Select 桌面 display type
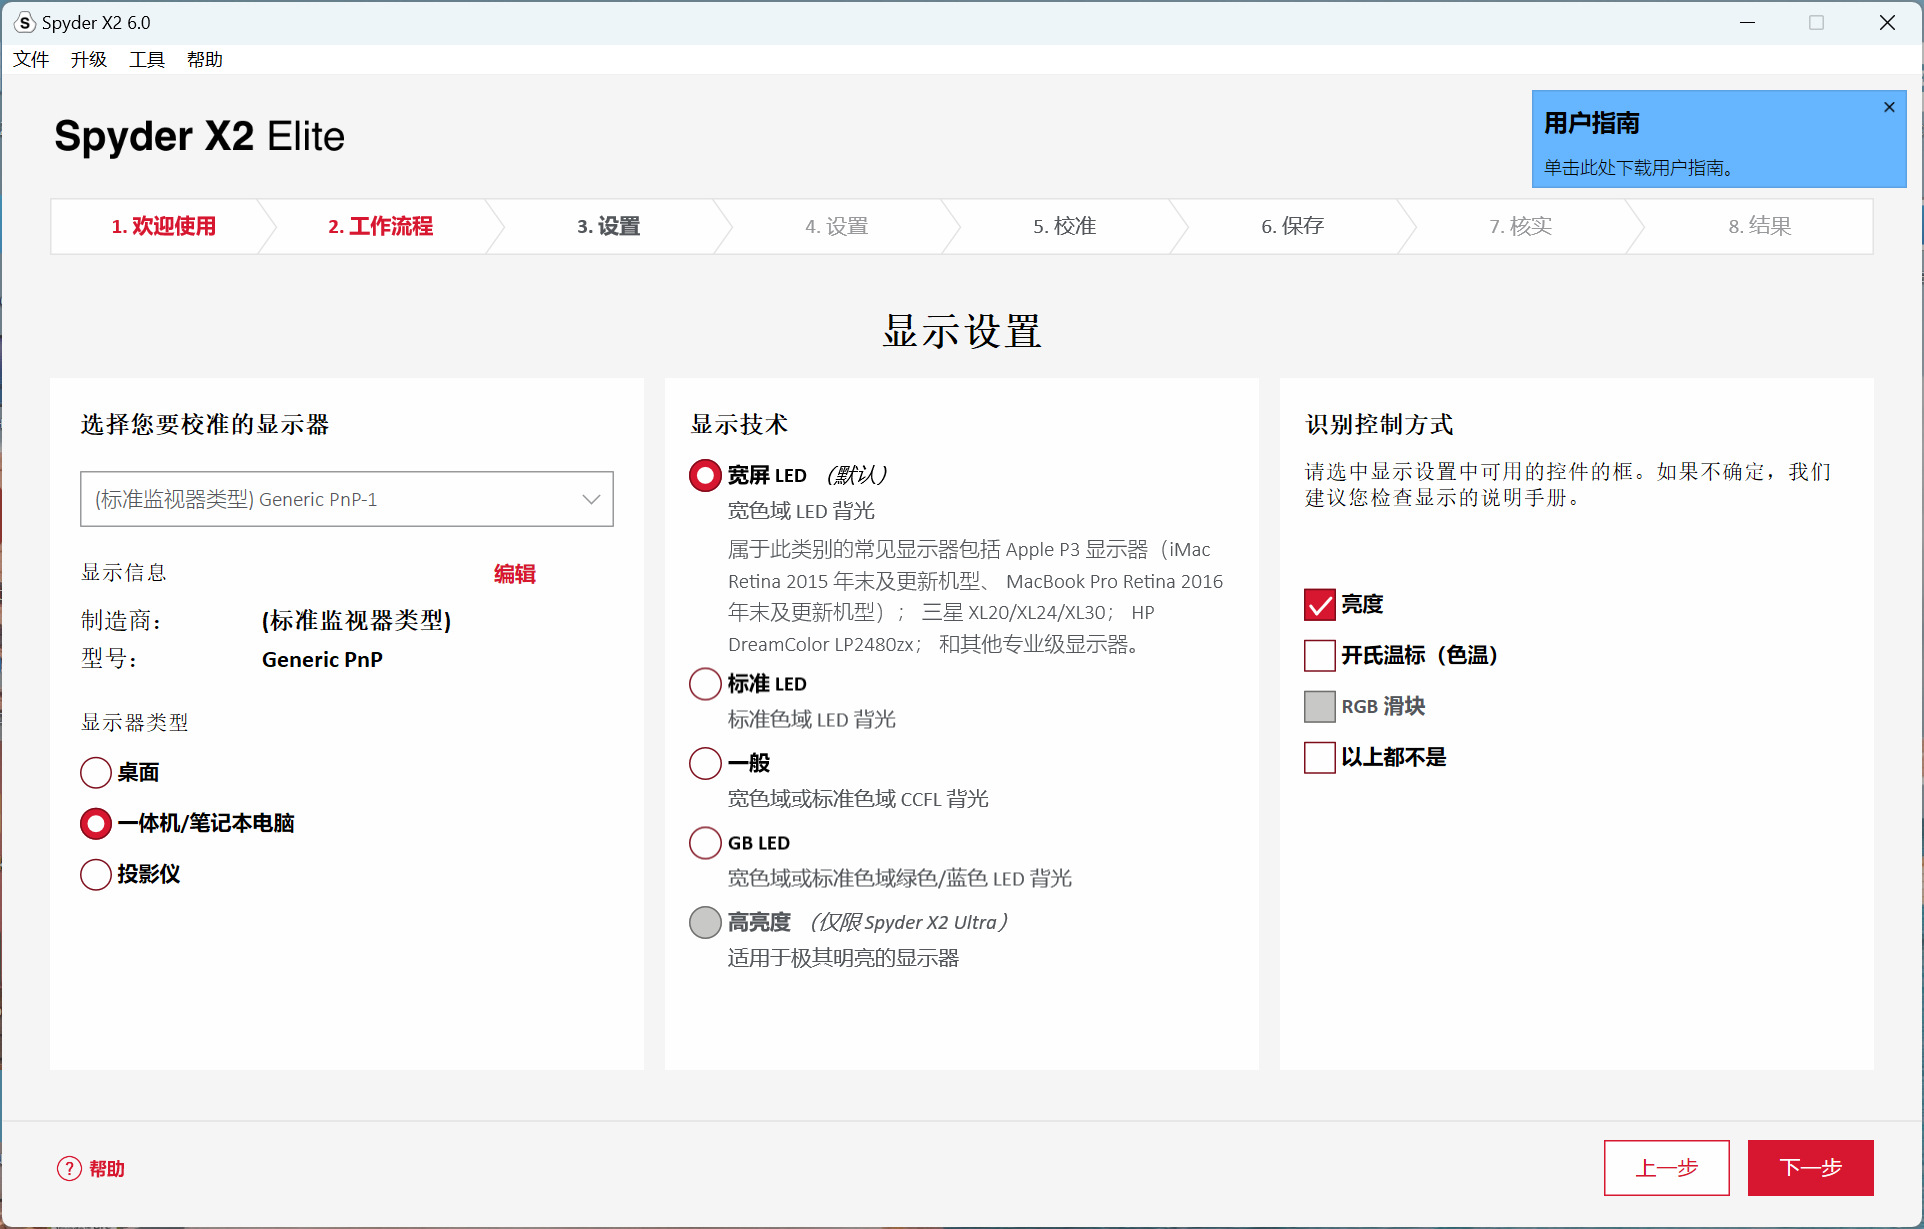This screenshot has height=1229, width=1924. tap(96, 772)
